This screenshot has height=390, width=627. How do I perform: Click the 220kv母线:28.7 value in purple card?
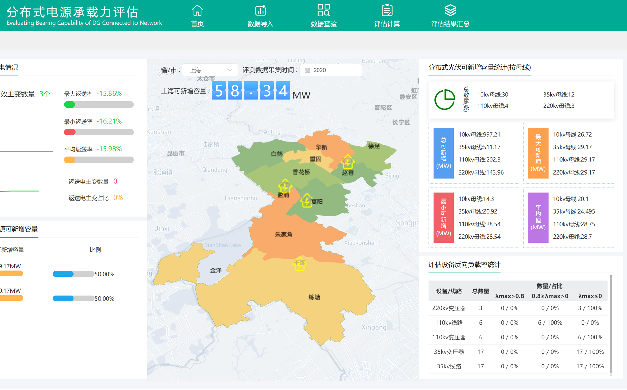pos(573,236)
